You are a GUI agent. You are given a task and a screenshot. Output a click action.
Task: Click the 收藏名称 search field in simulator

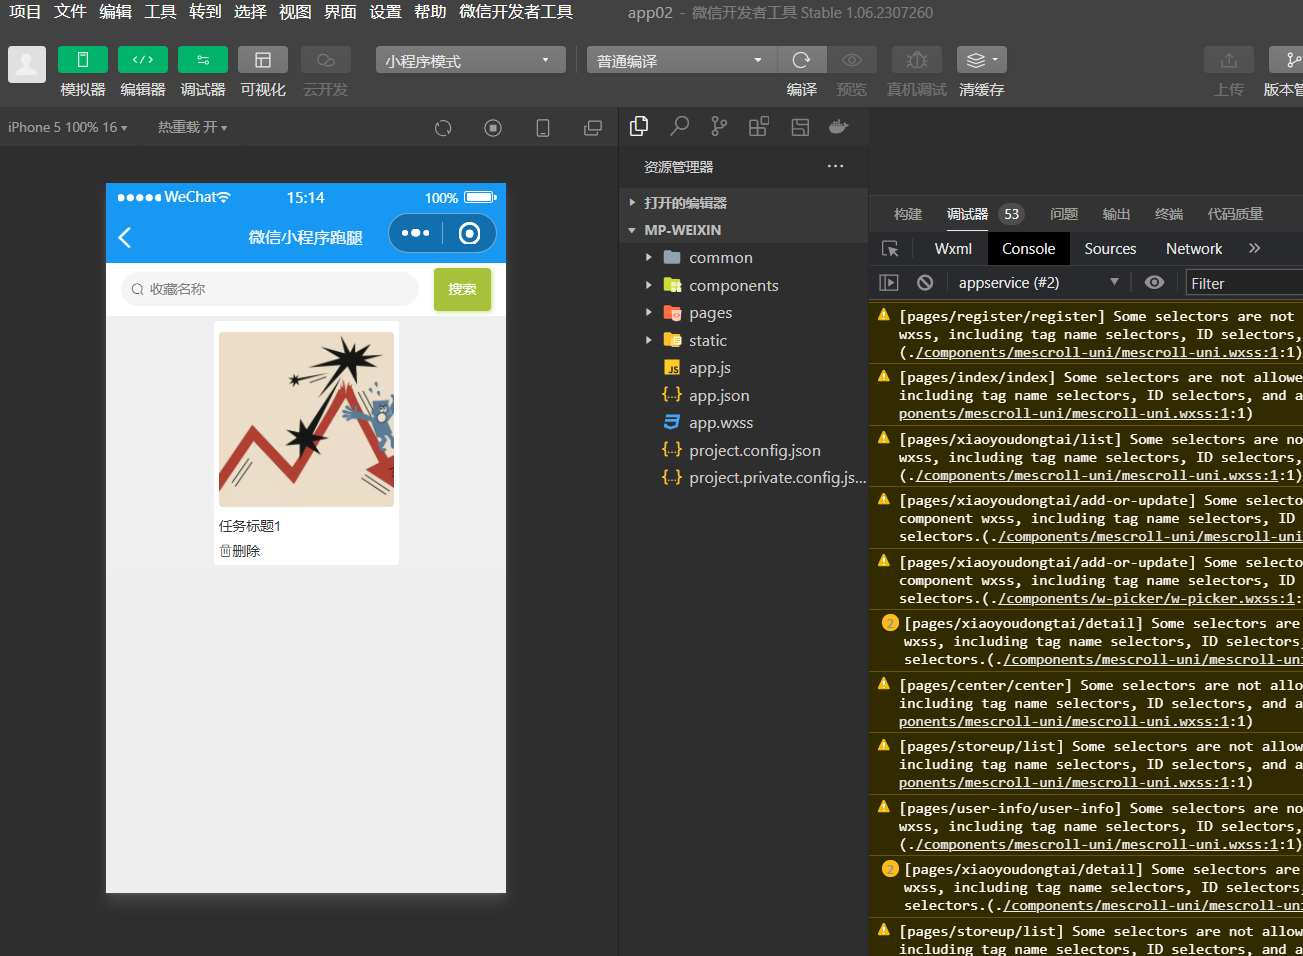click(x=270, y=289)
